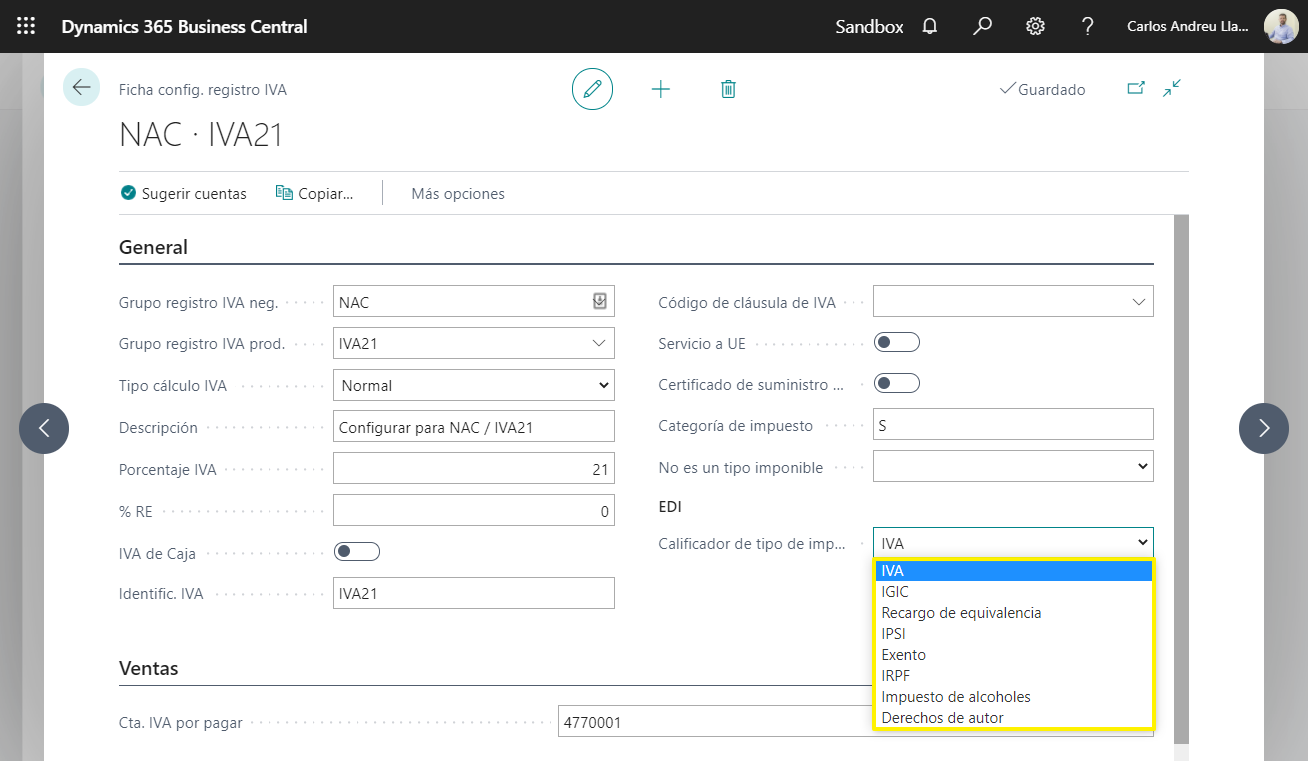Image resolution: width=1308 pixels, height=761 pixels.
Task: Click the EDI group heading
Action: 670,507
